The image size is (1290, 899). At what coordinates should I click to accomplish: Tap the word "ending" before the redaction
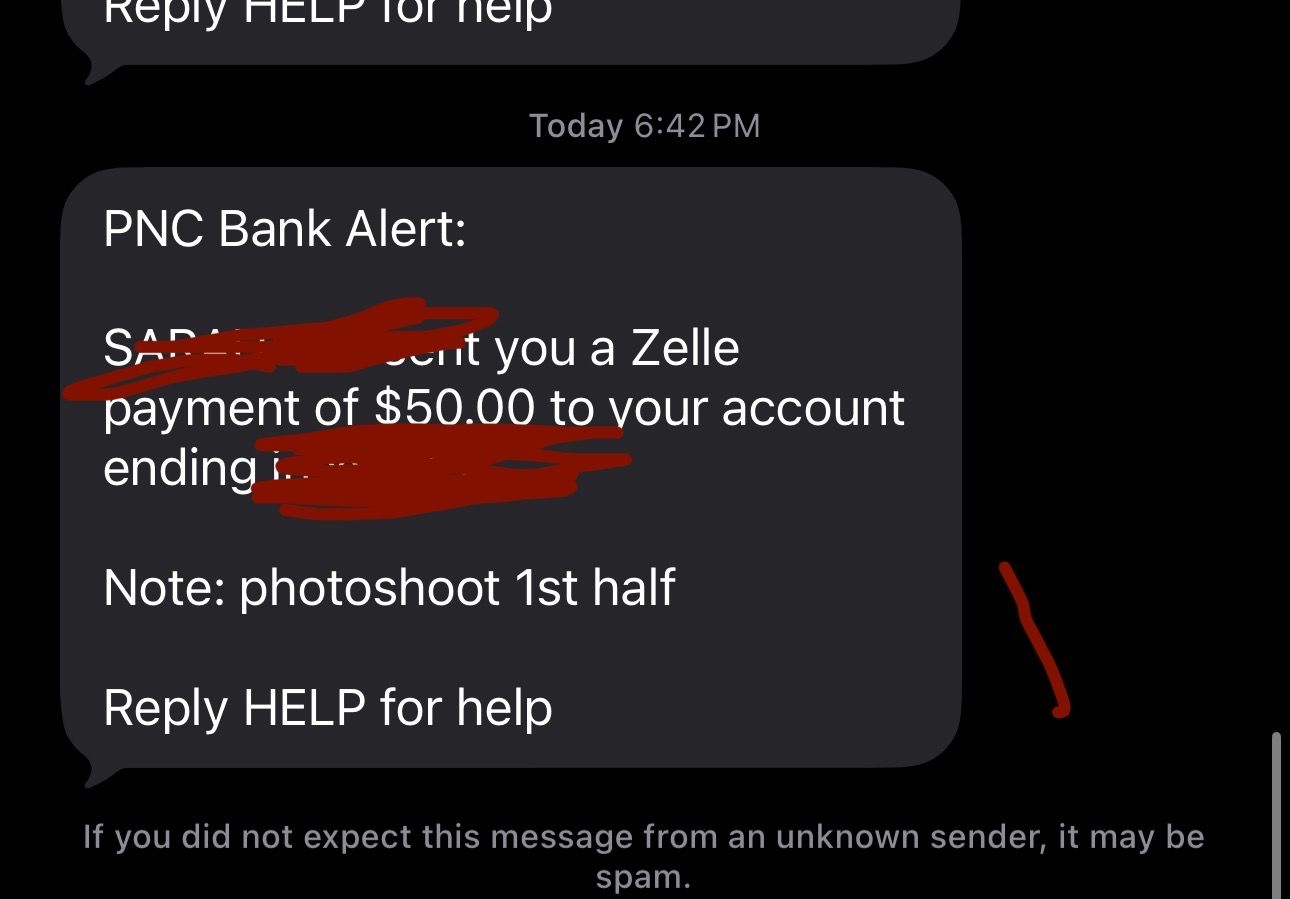click(x=180, y=469)
